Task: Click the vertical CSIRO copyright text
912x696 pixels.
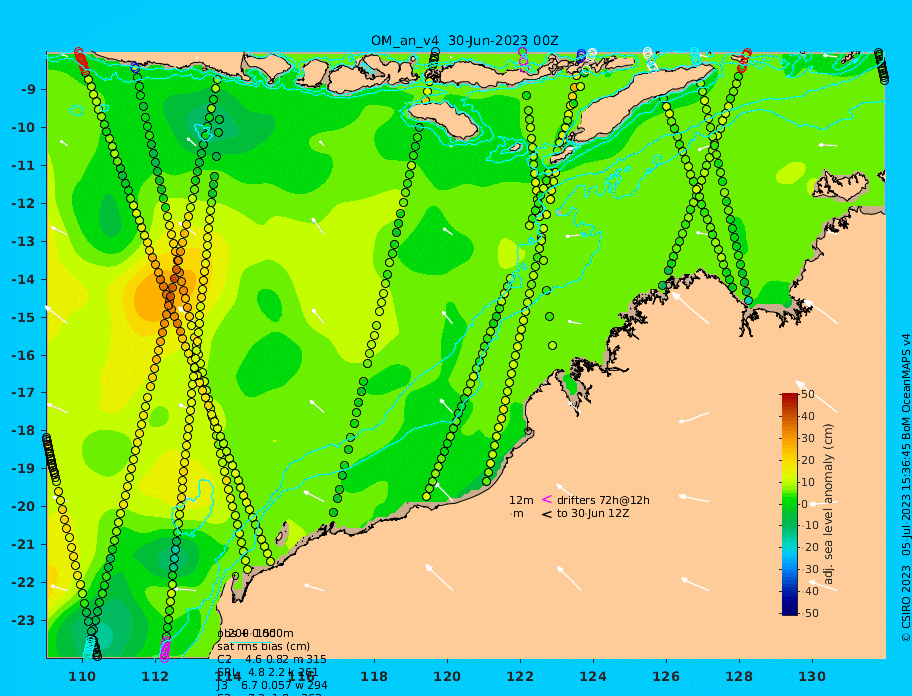Action: pyautogui.click(x=906, y=488)
